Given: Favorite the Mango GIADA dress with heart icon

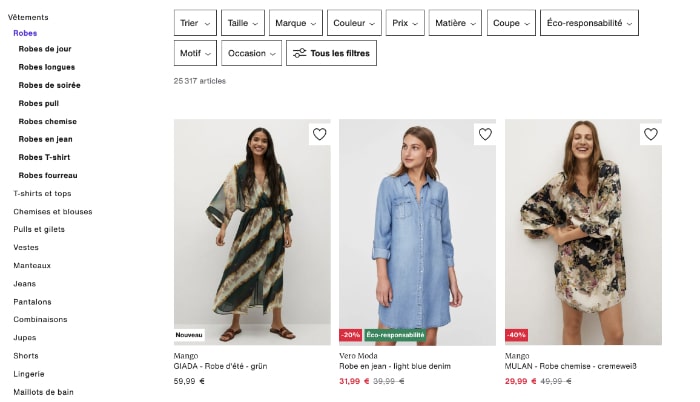Looking at the screenshot, I should [x=319, y=134].
